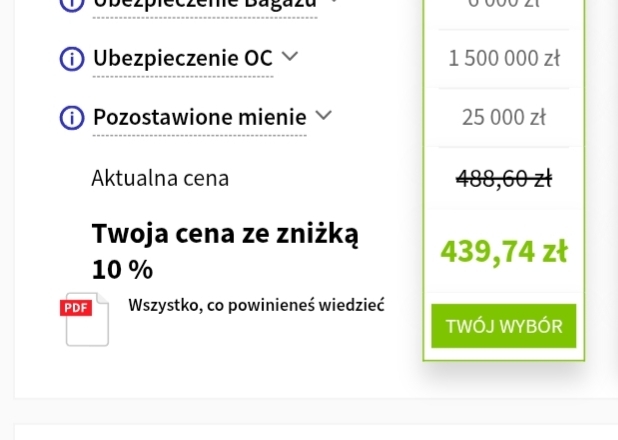The height and width of the screenshot is (440, 618).
Task: Click the Aktualna cena text
Action: pos(160,179)
